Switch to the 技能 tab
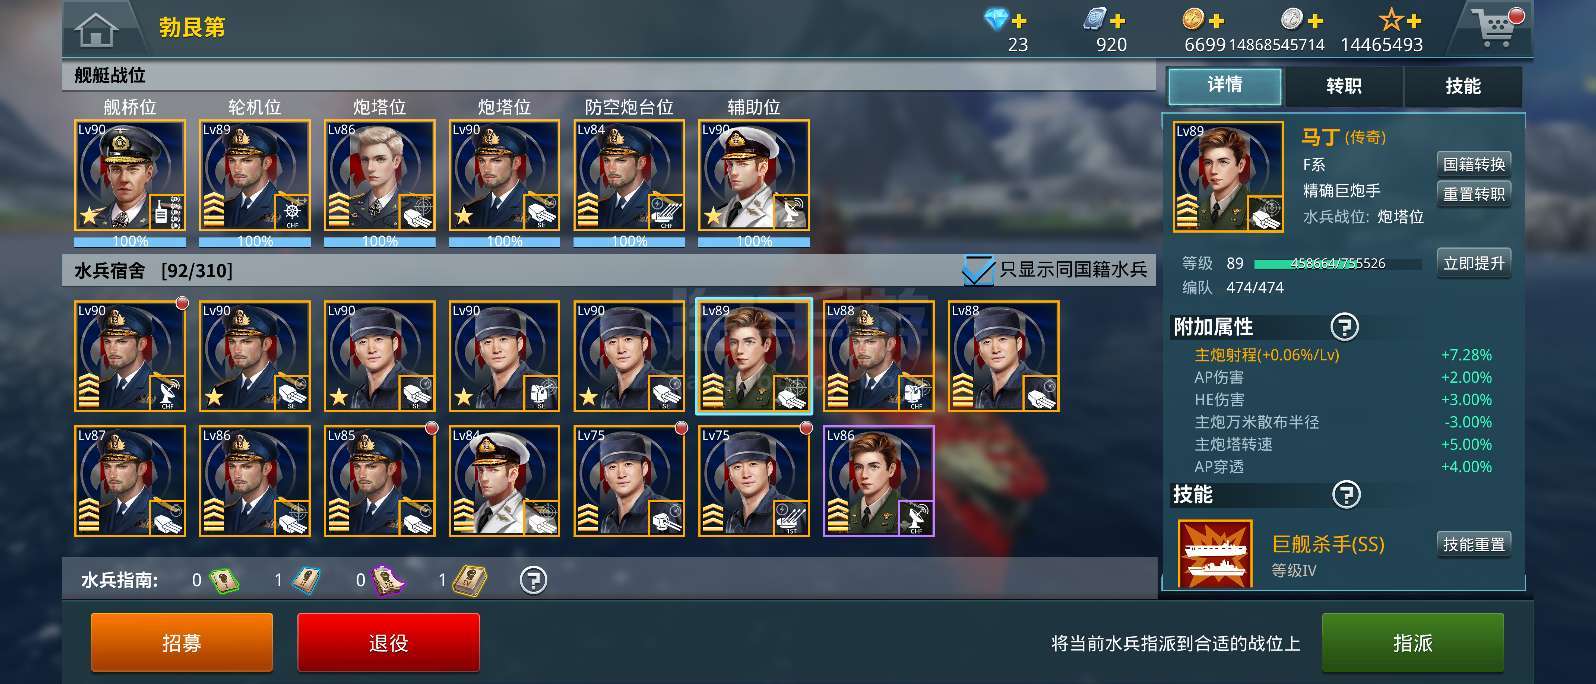Viewport: 1596px width, 684px height. (x=1463, y=86)
